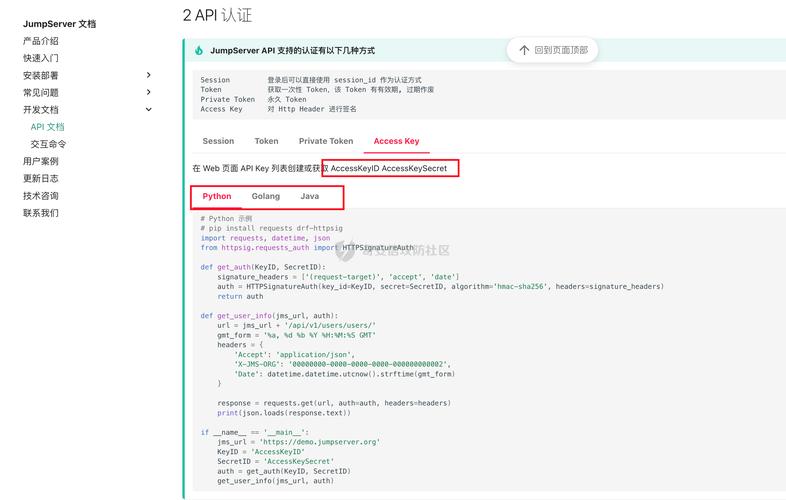Open the 交互命令 sidebar page

click(x=48, y=144)
